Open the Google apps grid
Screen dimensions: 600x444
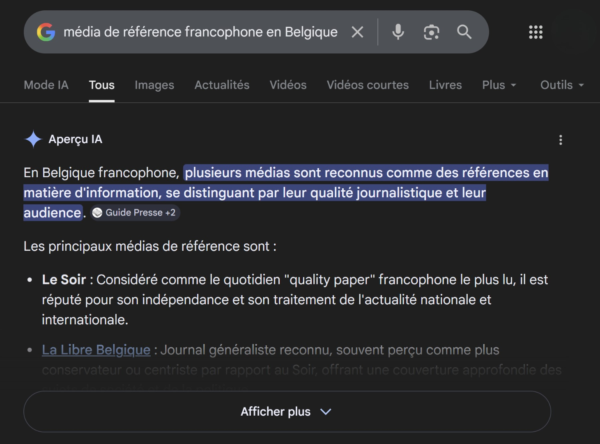tap(535, 32)
